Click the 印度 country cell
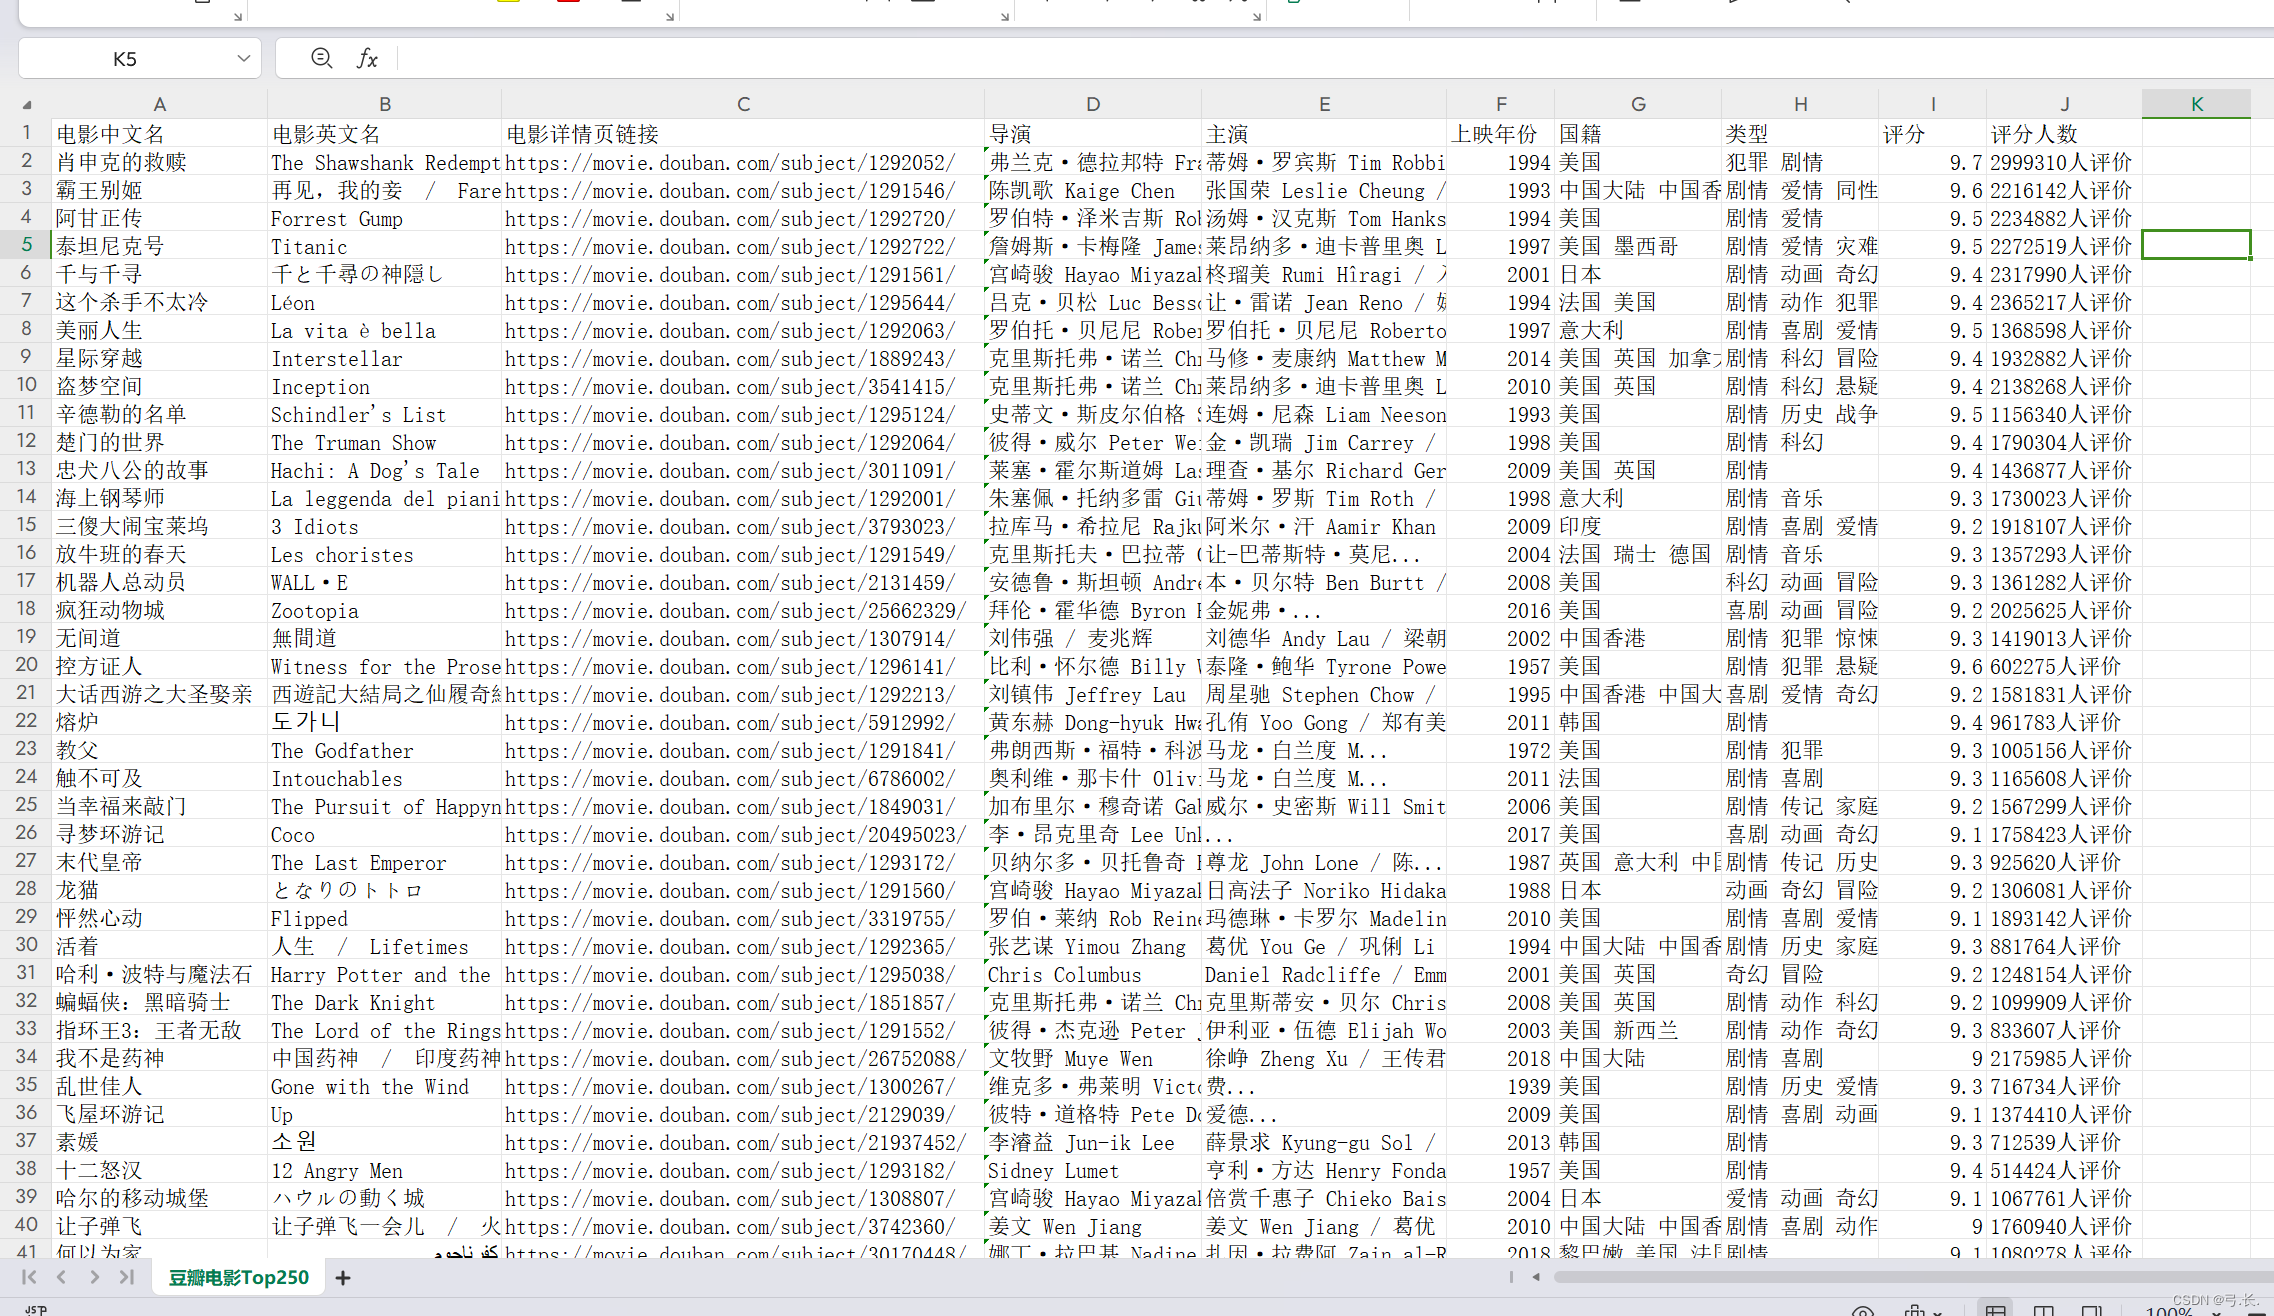The height and width of the screenshot is (1316, 2274). tap(1638, 526)
